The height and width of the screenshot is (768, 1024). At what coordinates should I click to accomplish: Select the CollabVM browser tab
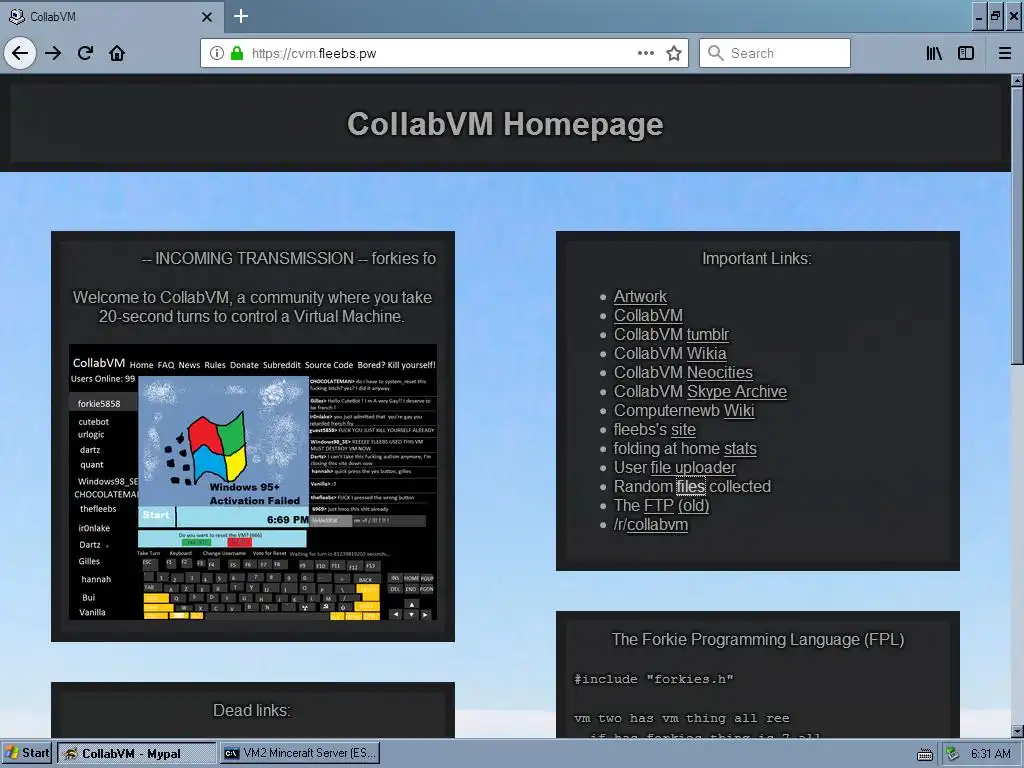[111, 16]
